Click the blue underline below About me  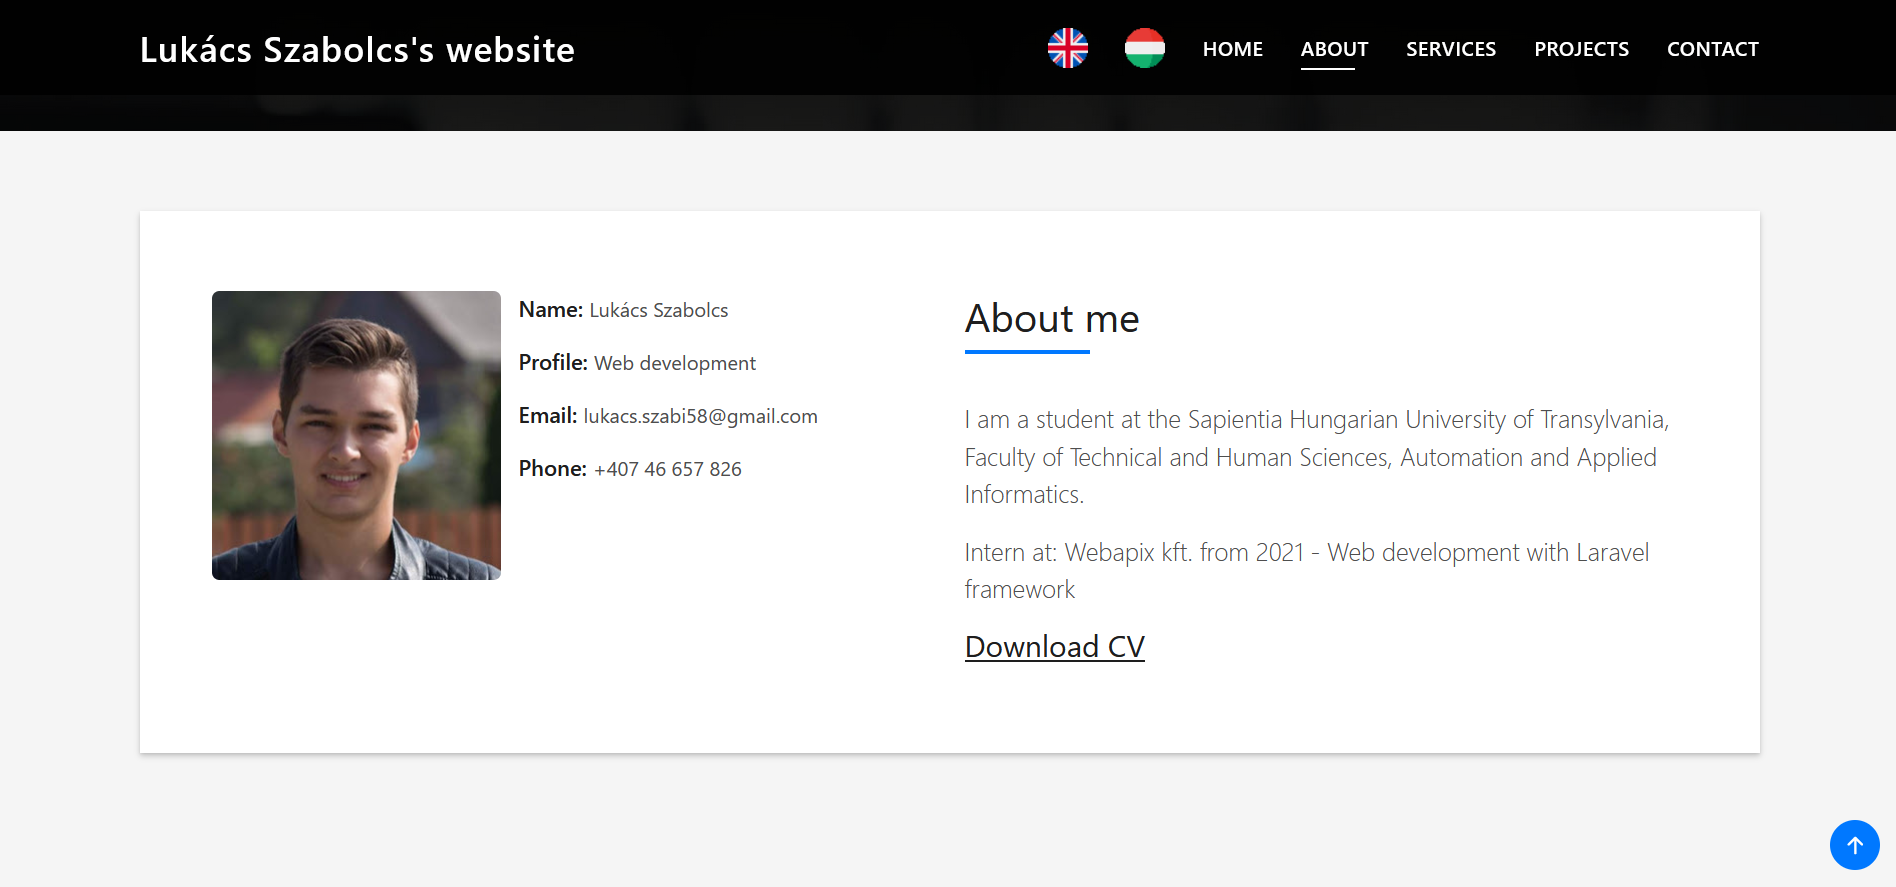(x=1026, y=352)
